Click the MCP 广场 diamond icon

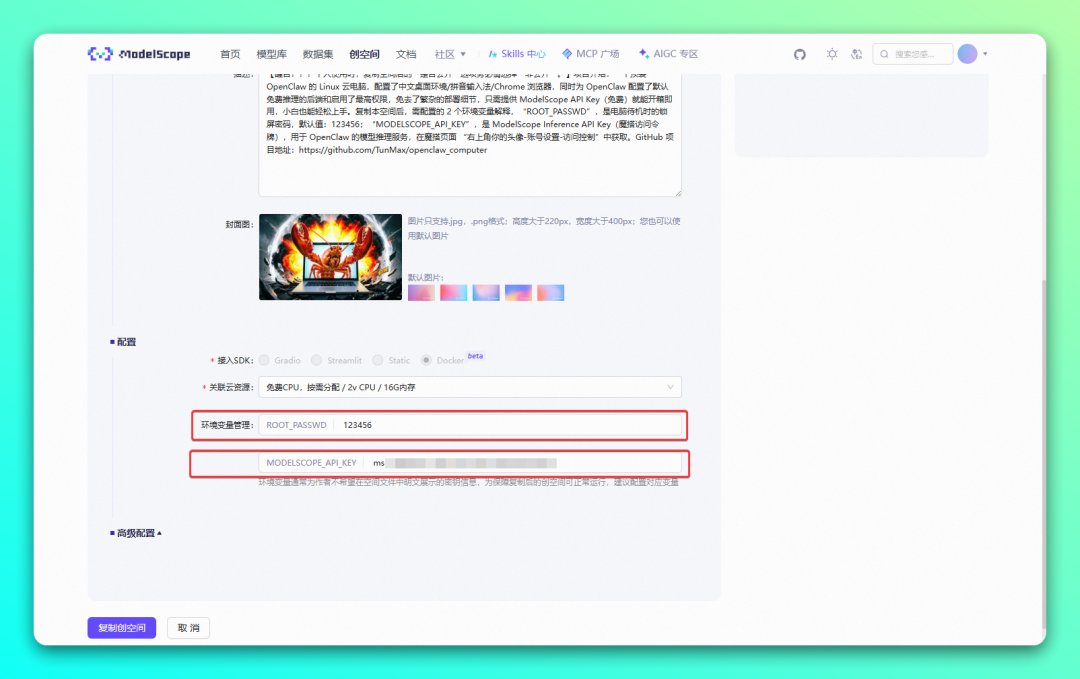tap(567, 54)
